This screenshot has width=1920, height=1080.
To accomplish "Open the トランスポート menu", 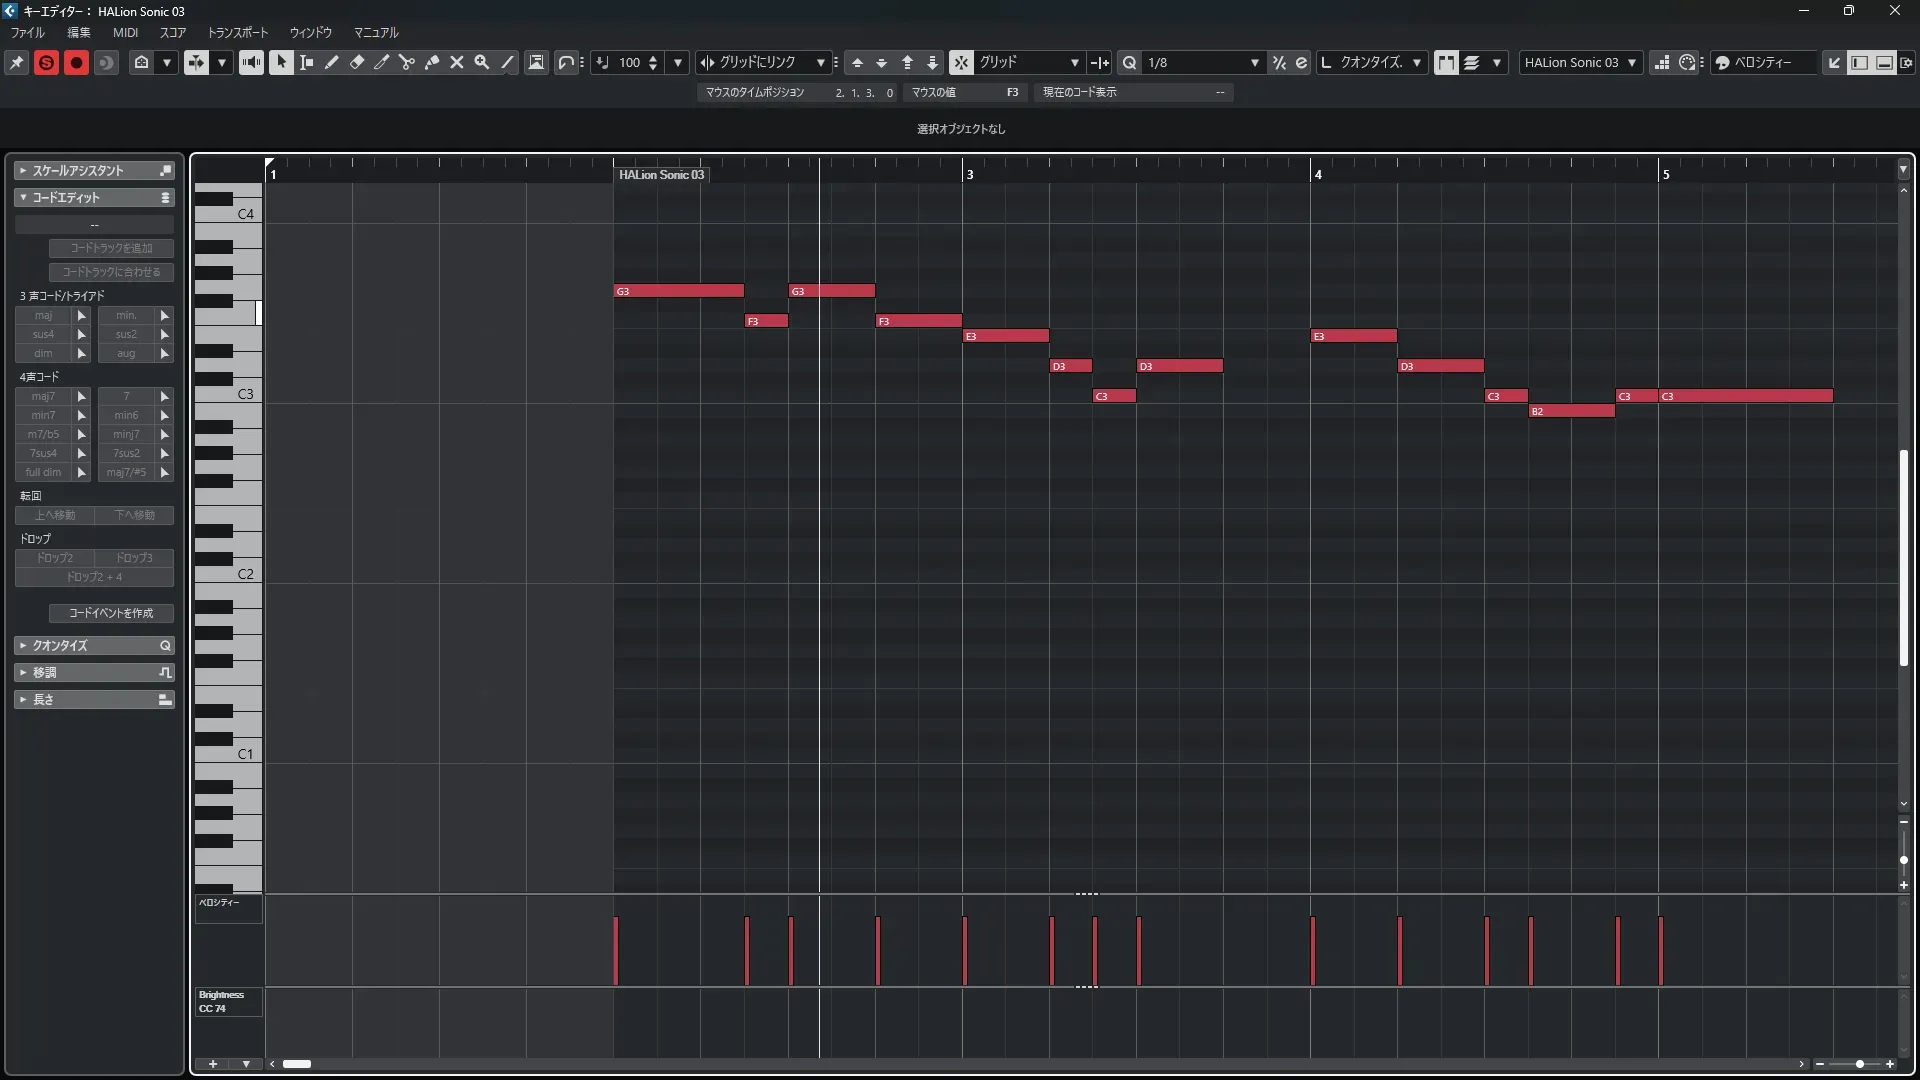I will tap(237, 32).
